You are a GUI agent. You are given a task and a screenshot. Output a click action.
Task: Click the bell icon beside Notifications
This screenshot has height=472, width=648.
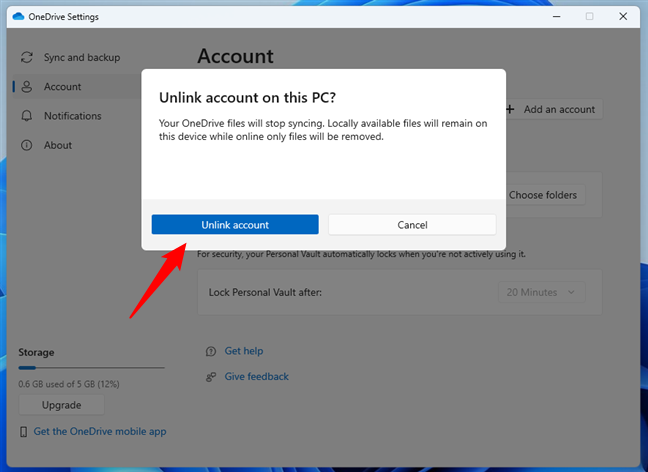26,116
